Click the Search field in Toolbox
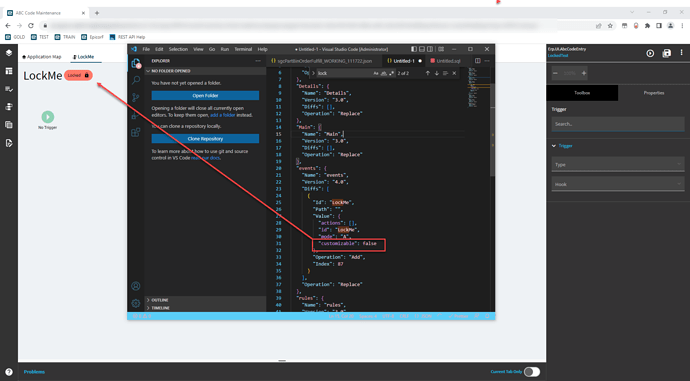Viewport: 690px width, 381px height. 618,124
